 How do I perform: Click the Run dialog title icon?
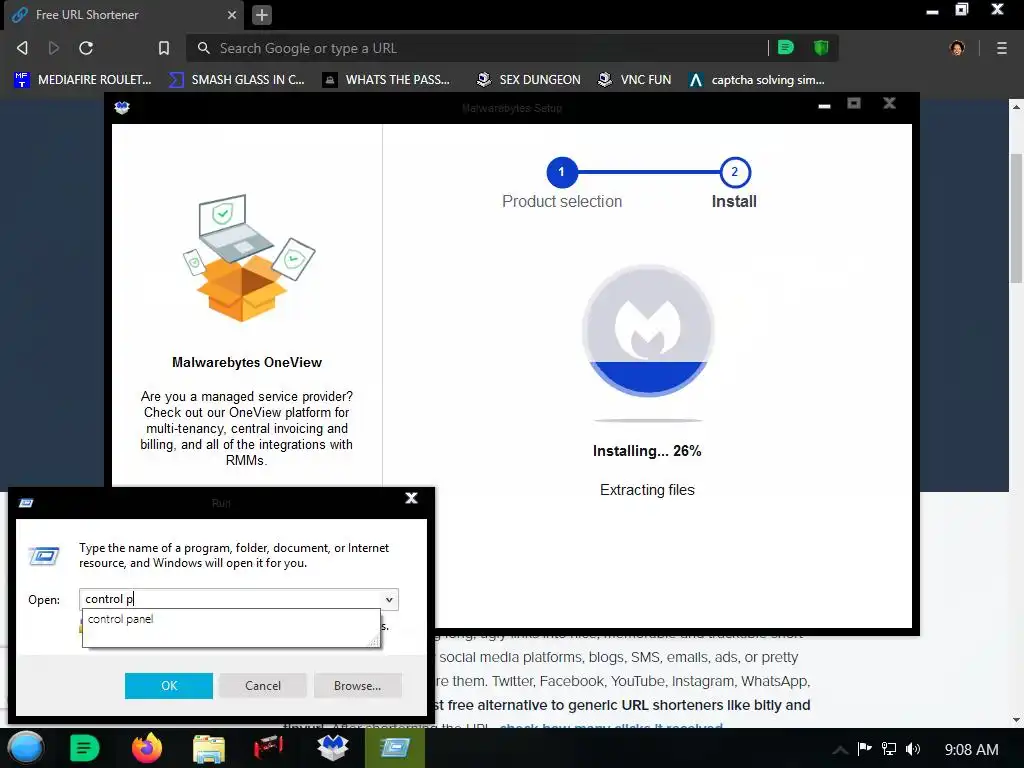click(26, 502)
